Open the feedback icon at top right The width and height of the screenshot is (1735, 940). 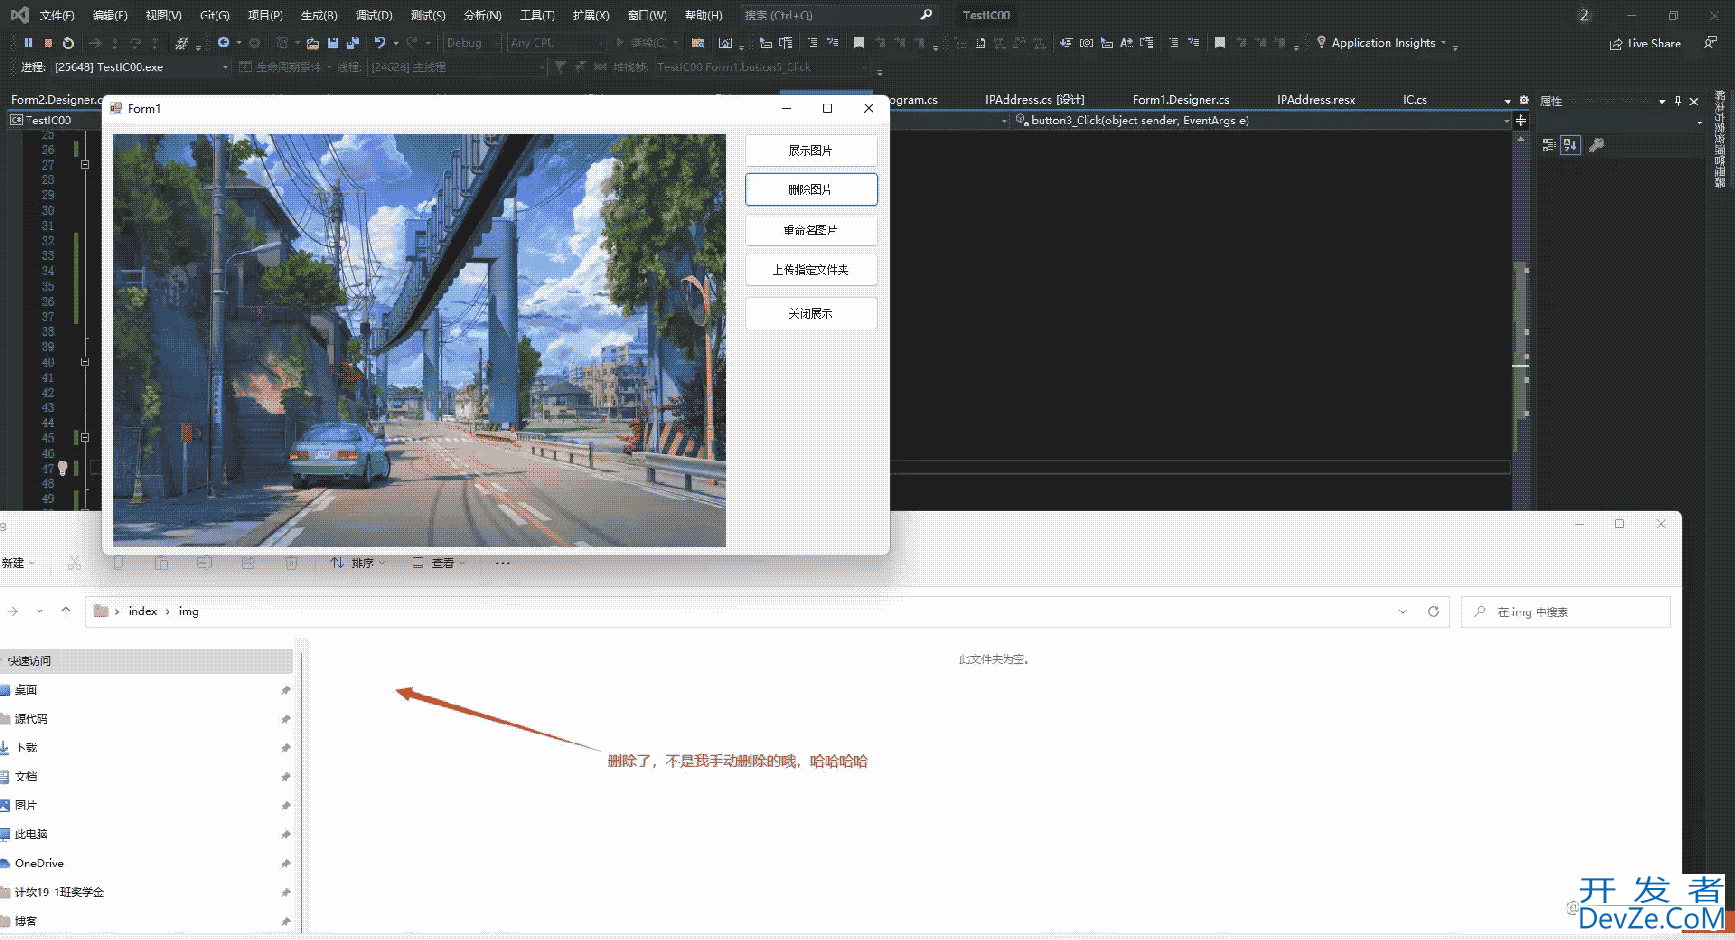[1711, 43]
